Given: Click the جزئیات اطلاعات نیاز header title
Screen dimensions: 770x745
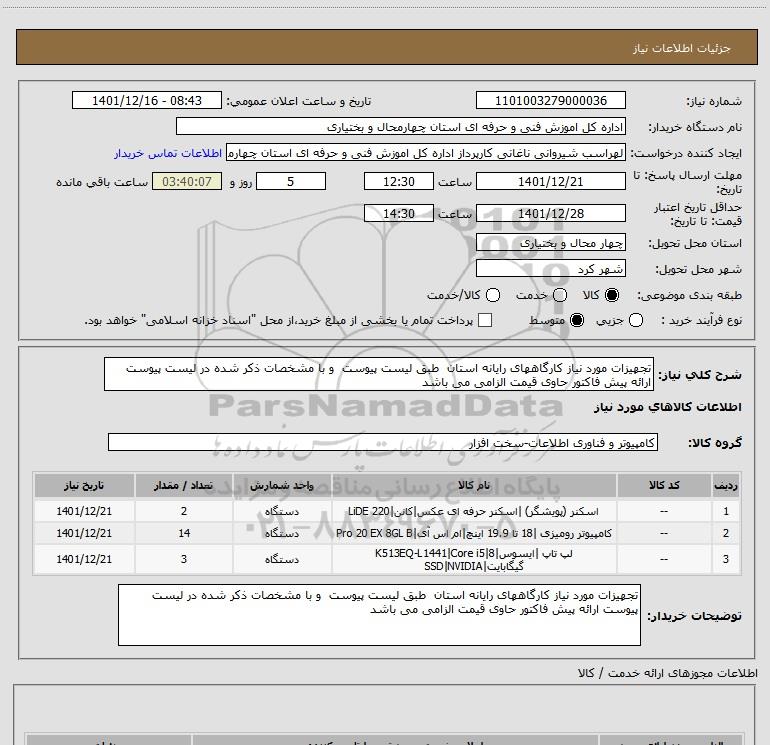Looking at the screenshot, I should pyautogui.click(x=682, y=48).
